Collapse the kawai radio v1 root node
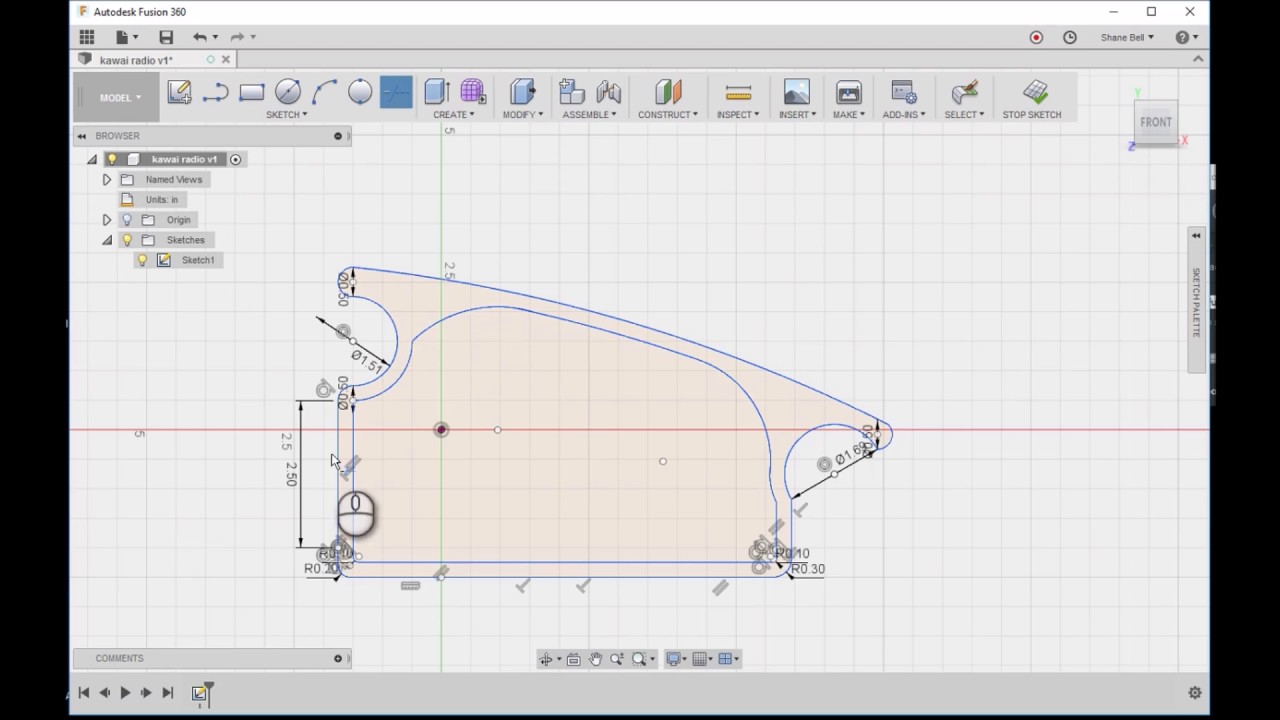This screenshot has width=1280, height=720. tap(92, 159)
